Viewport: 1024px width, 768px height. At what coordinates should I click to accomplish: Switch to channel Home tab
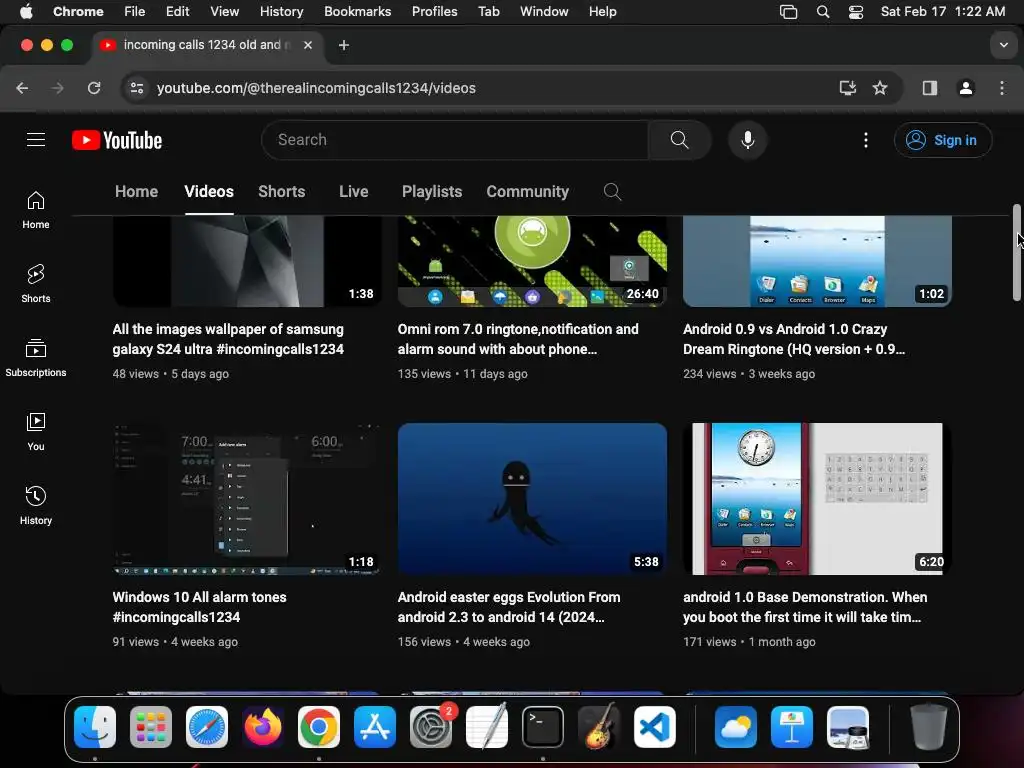pyautogui.click(x=136, y=191)
